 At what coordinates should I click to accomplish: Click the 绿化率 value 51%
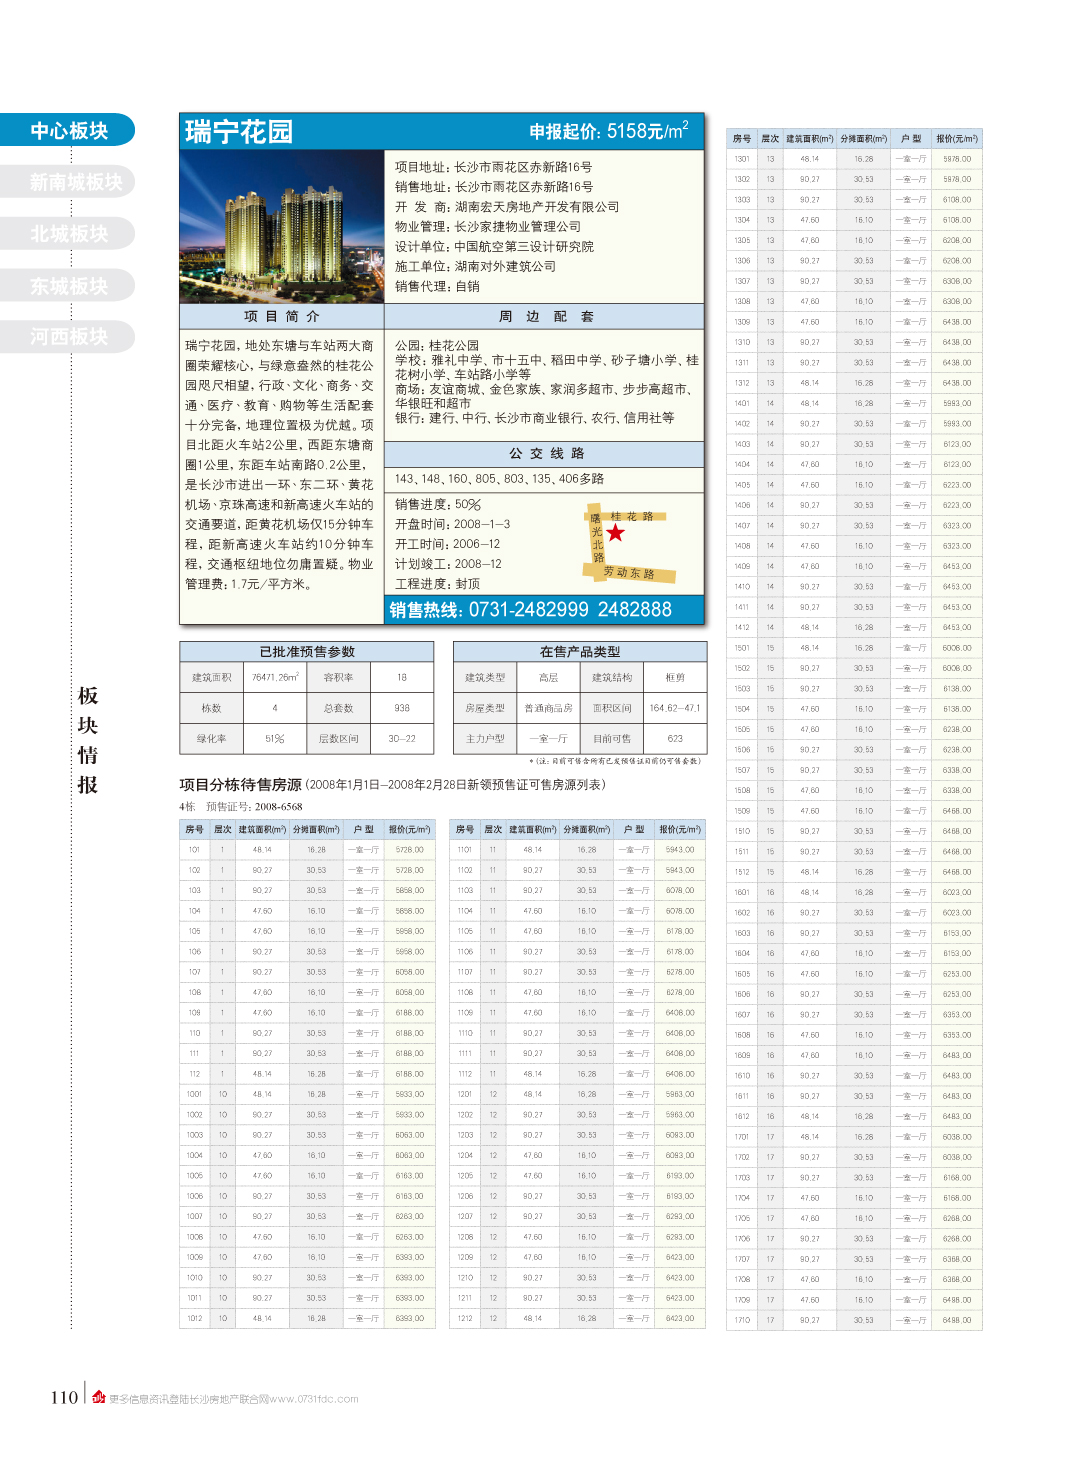(275, 739)
